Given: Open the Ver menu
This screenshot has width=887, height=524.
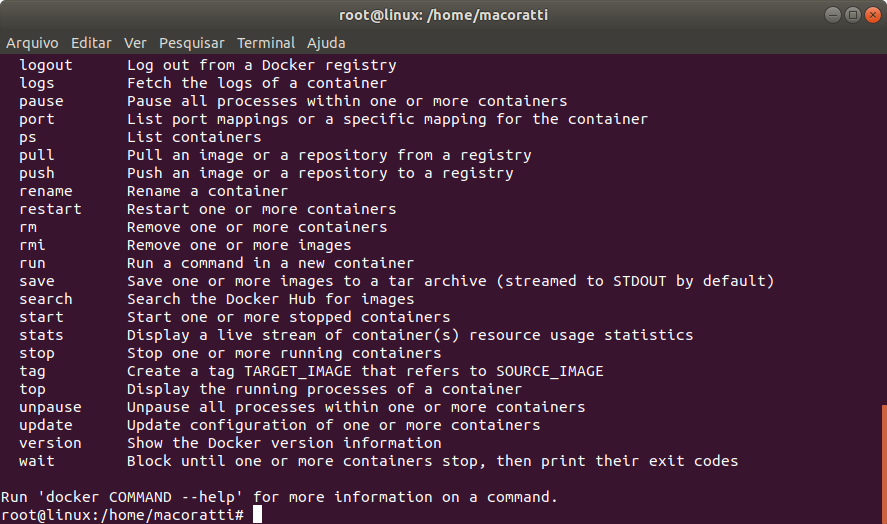Looking at the screenshot, I should 135,43.
